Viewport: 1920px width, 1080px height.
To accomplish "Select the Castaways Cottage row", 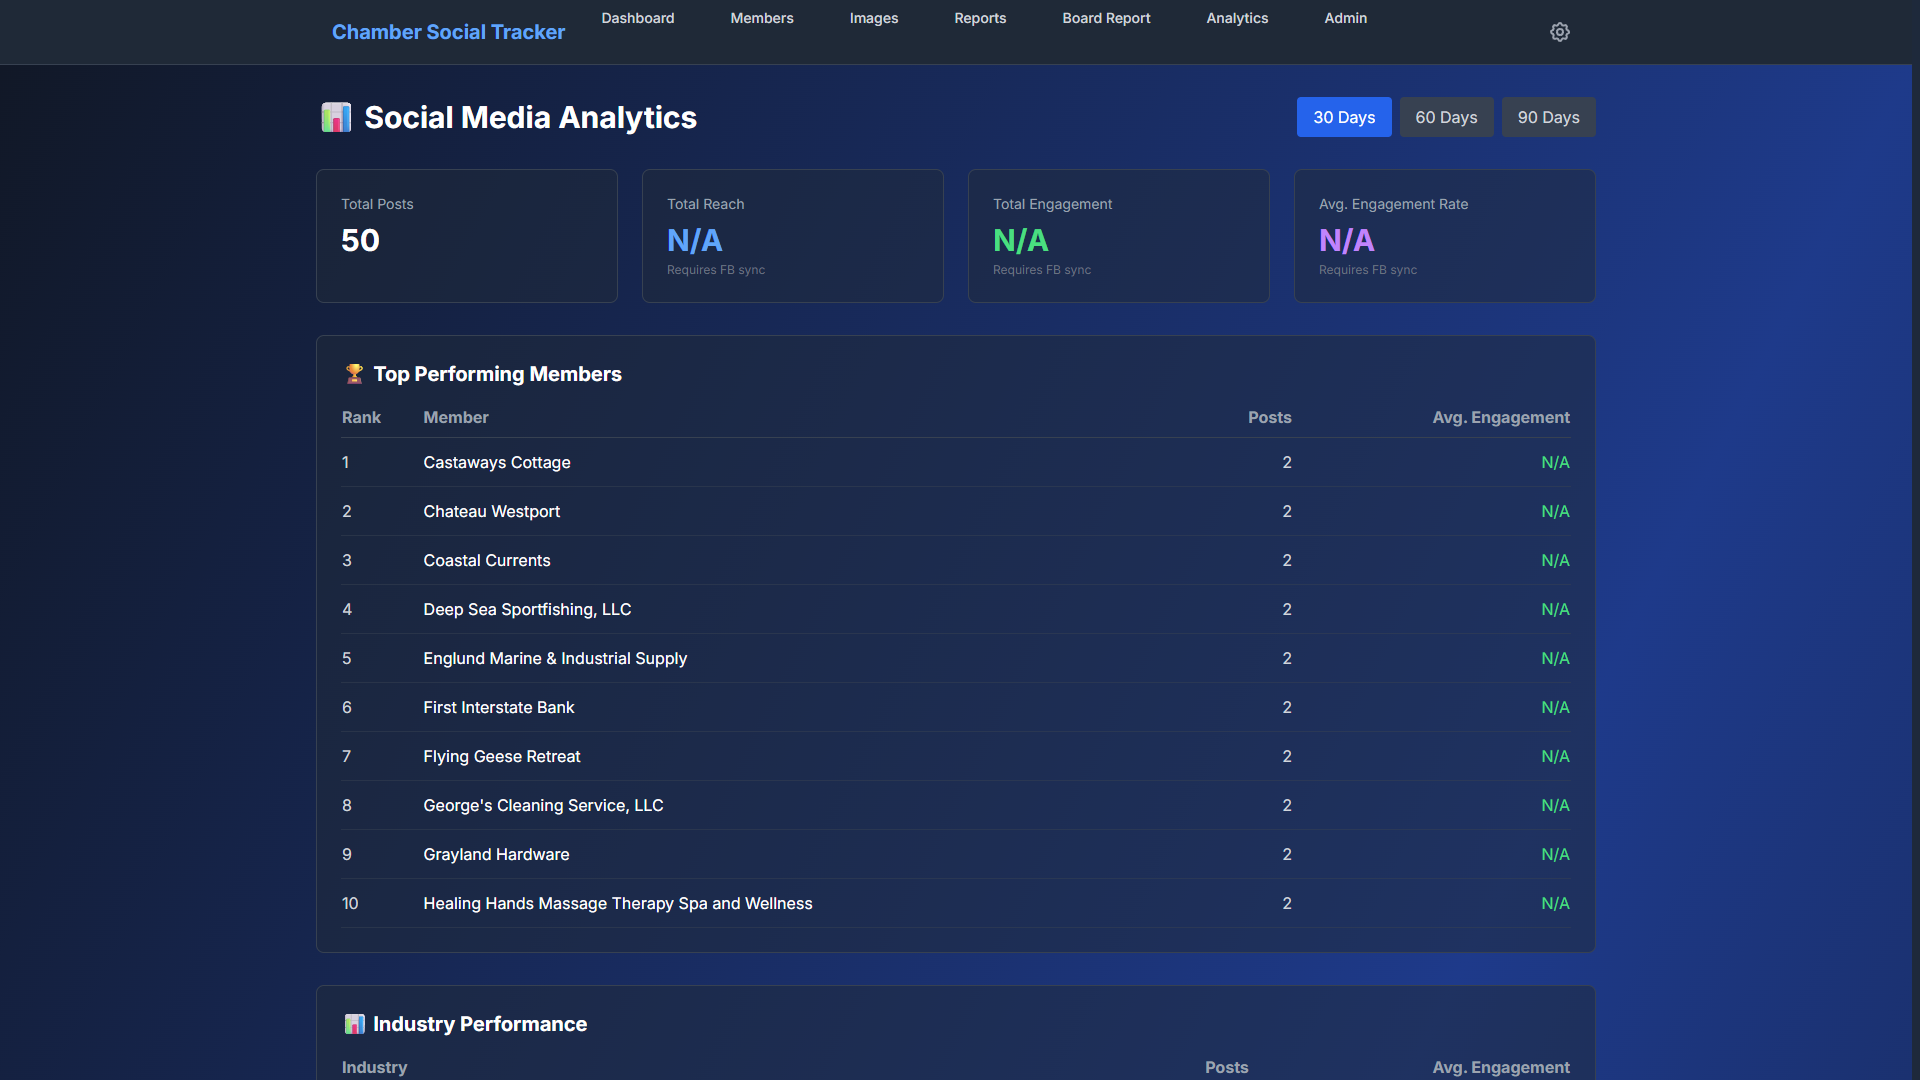I will (x=956, y=462).
